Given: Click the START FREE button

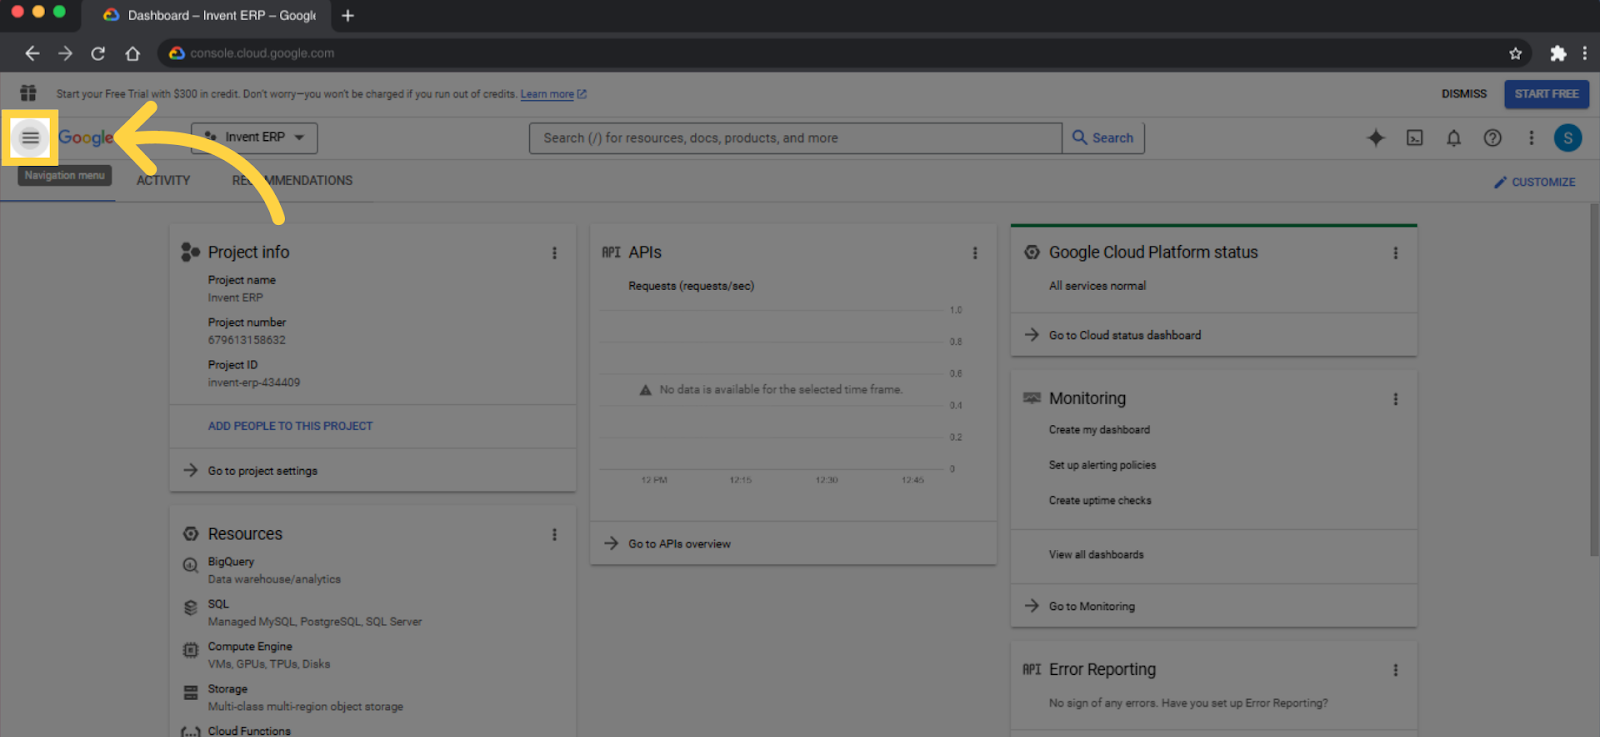Looking at the screenshot, I should point(1546,94).
